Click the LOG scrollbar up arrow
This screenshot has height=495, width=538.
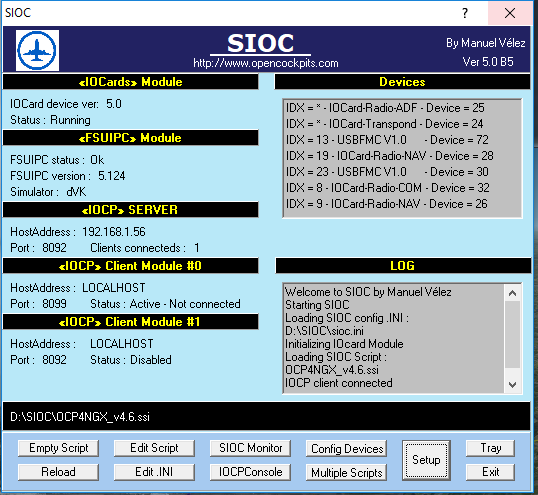513,293
